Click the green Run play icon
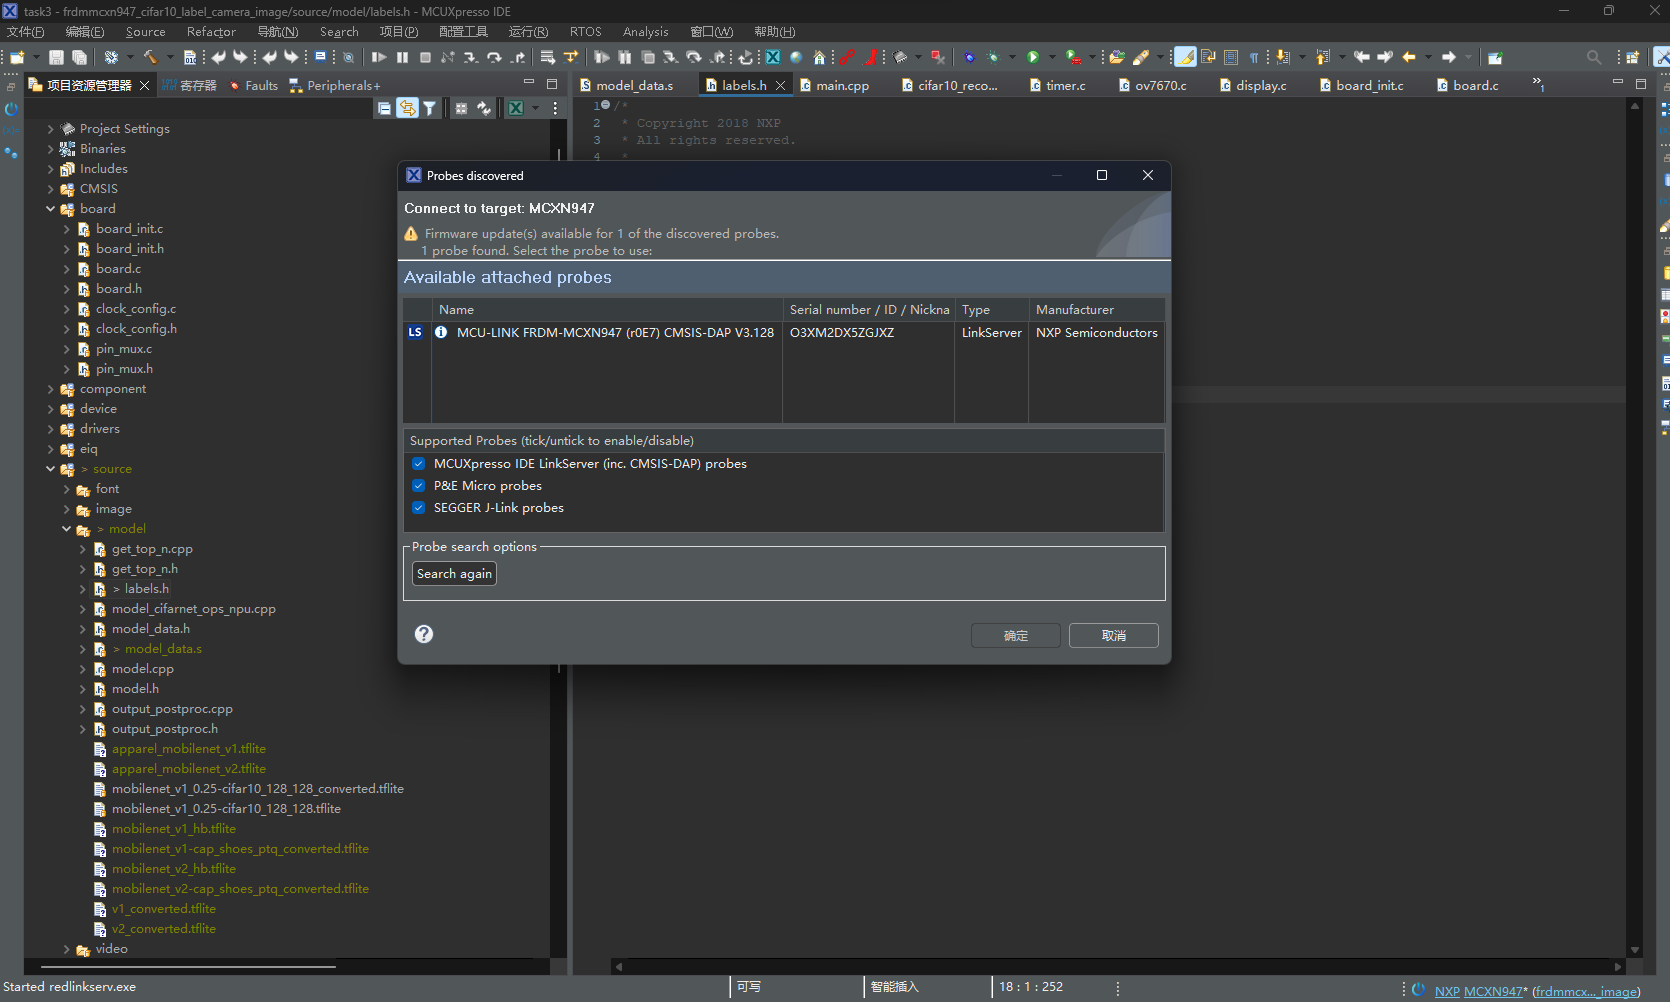Viewport: 1670px width, 1002px height. point(1033,58)
